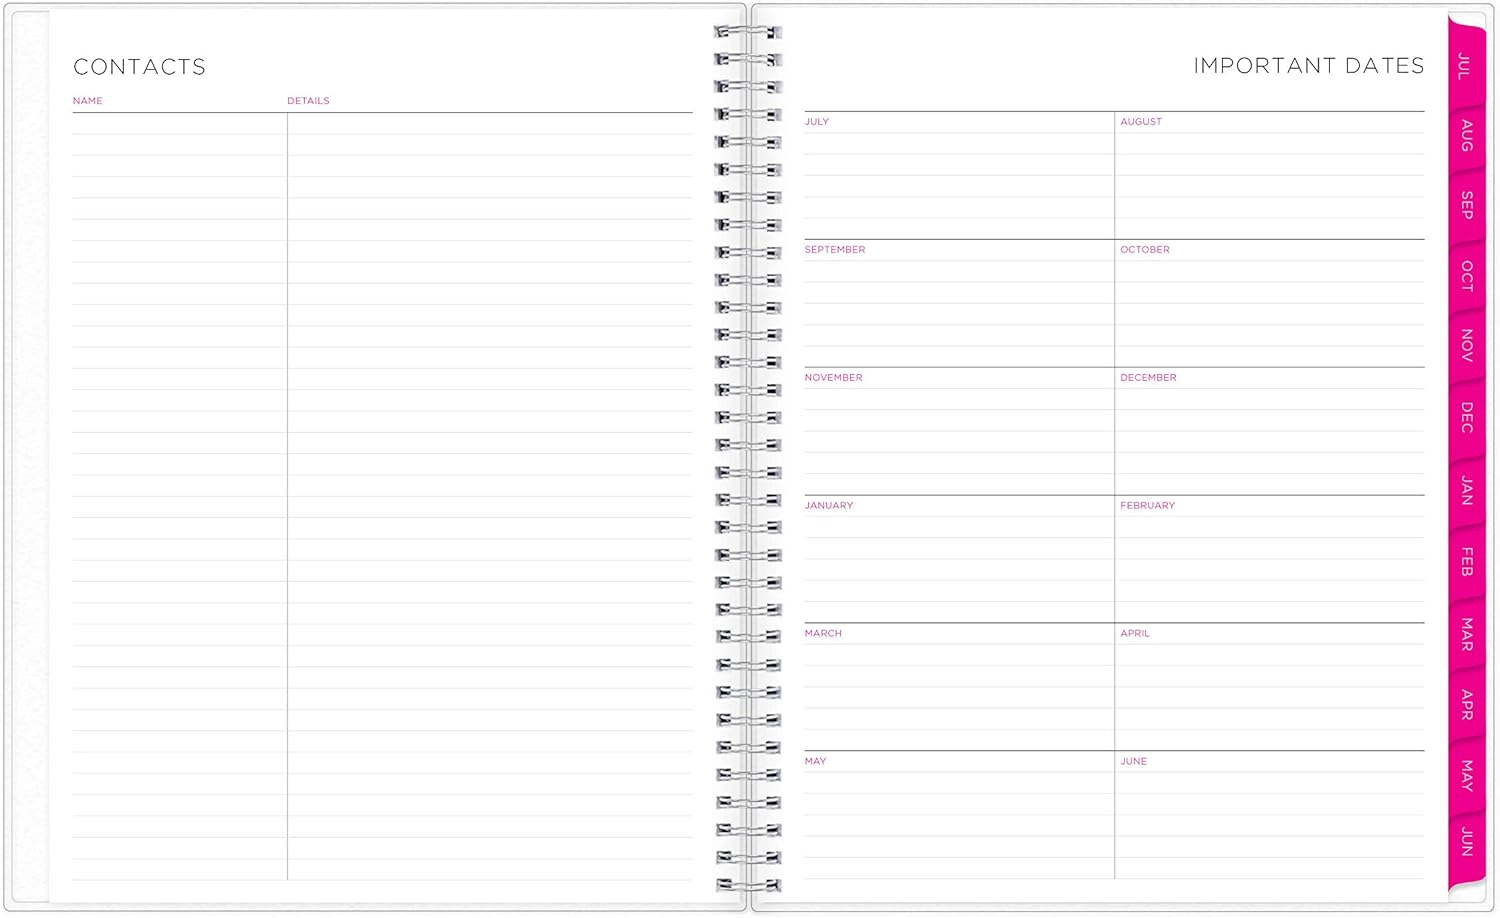This screenshot has height=918, width=1500.
Task: Click the SEPTEMBER section label
Action: 835,250
